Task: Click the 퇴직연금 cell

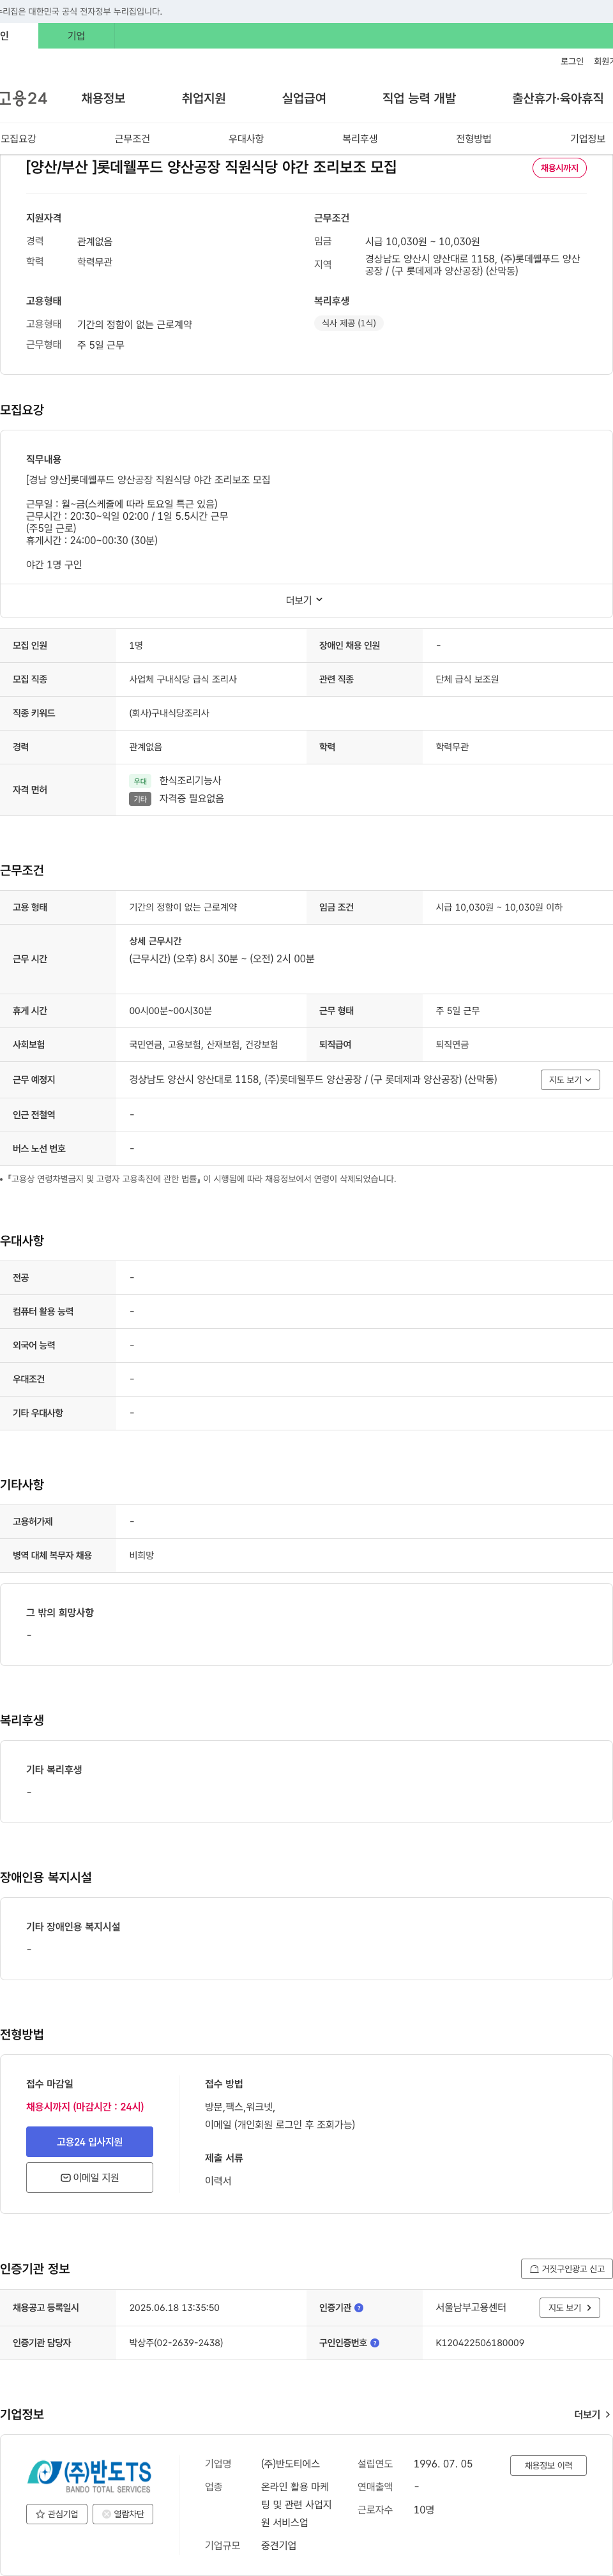Action: tap(452, 1044)
